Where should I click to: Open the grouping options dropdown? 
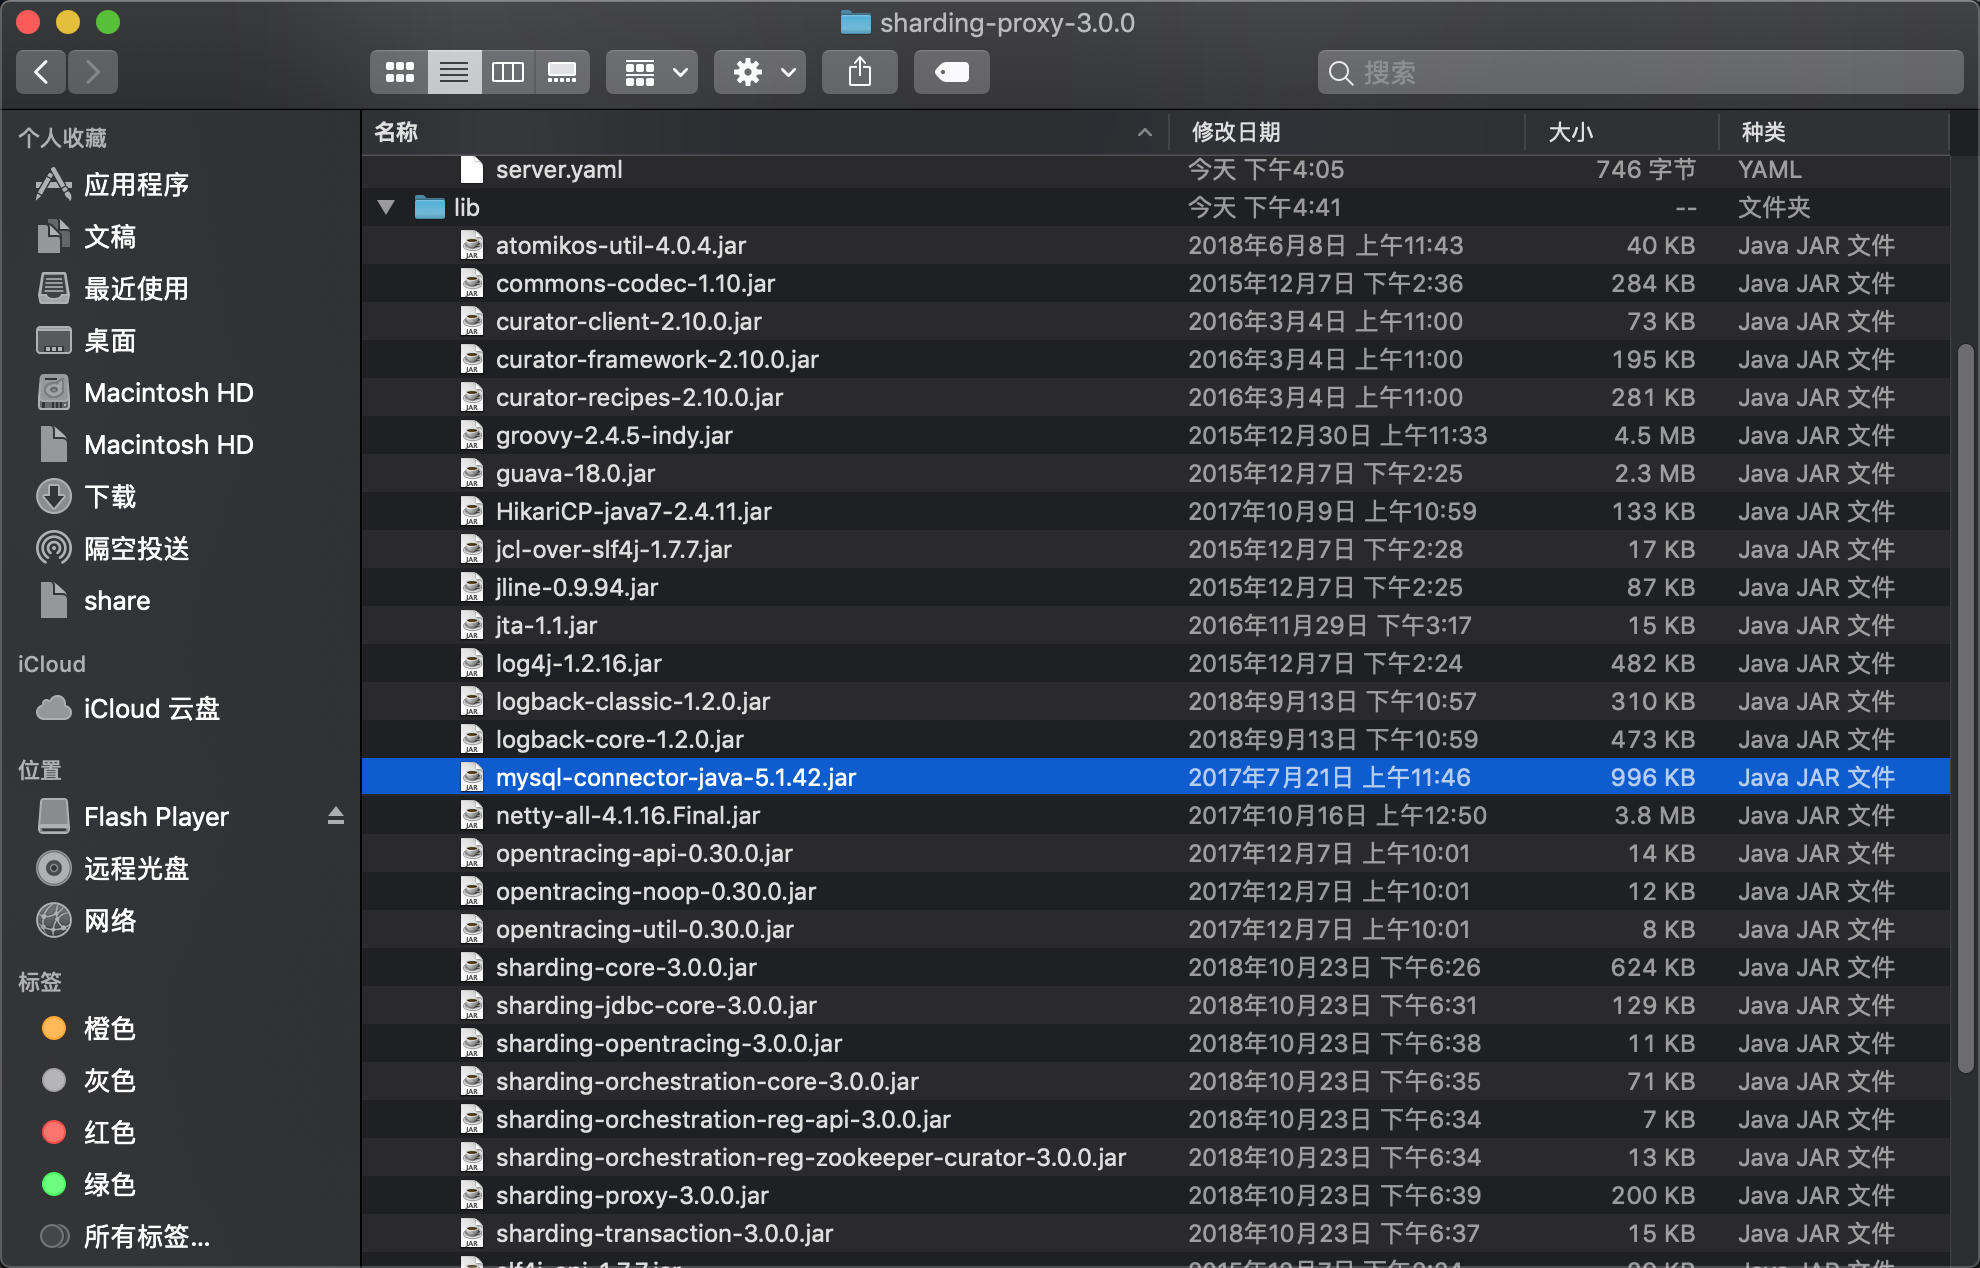tap(651, 71)
